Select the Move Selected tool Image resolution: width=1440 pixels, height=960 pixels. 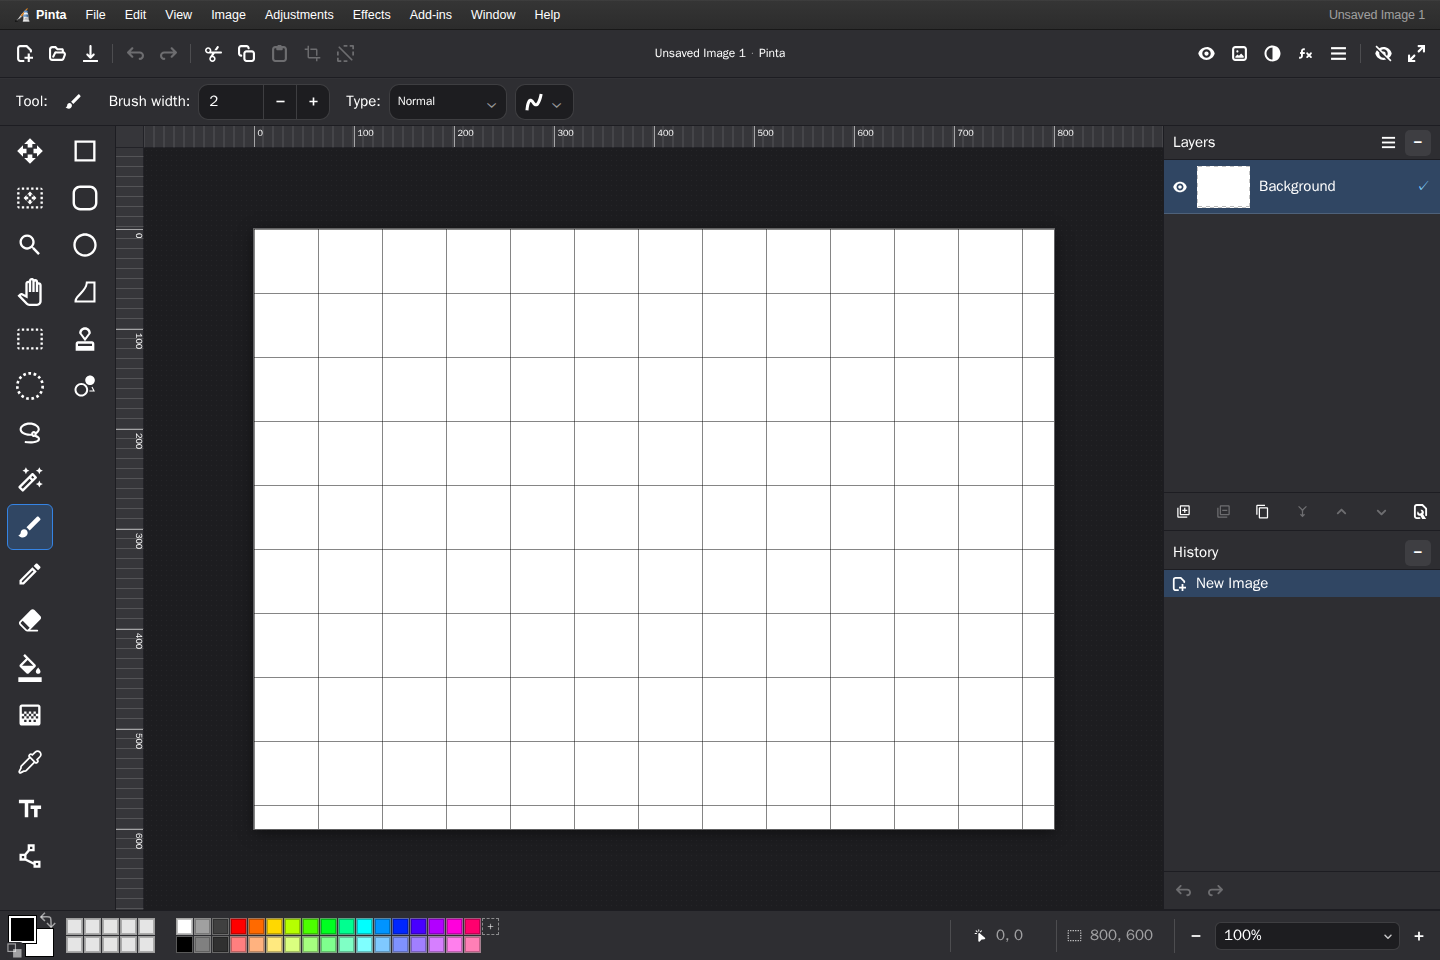[x=30, y=151]
